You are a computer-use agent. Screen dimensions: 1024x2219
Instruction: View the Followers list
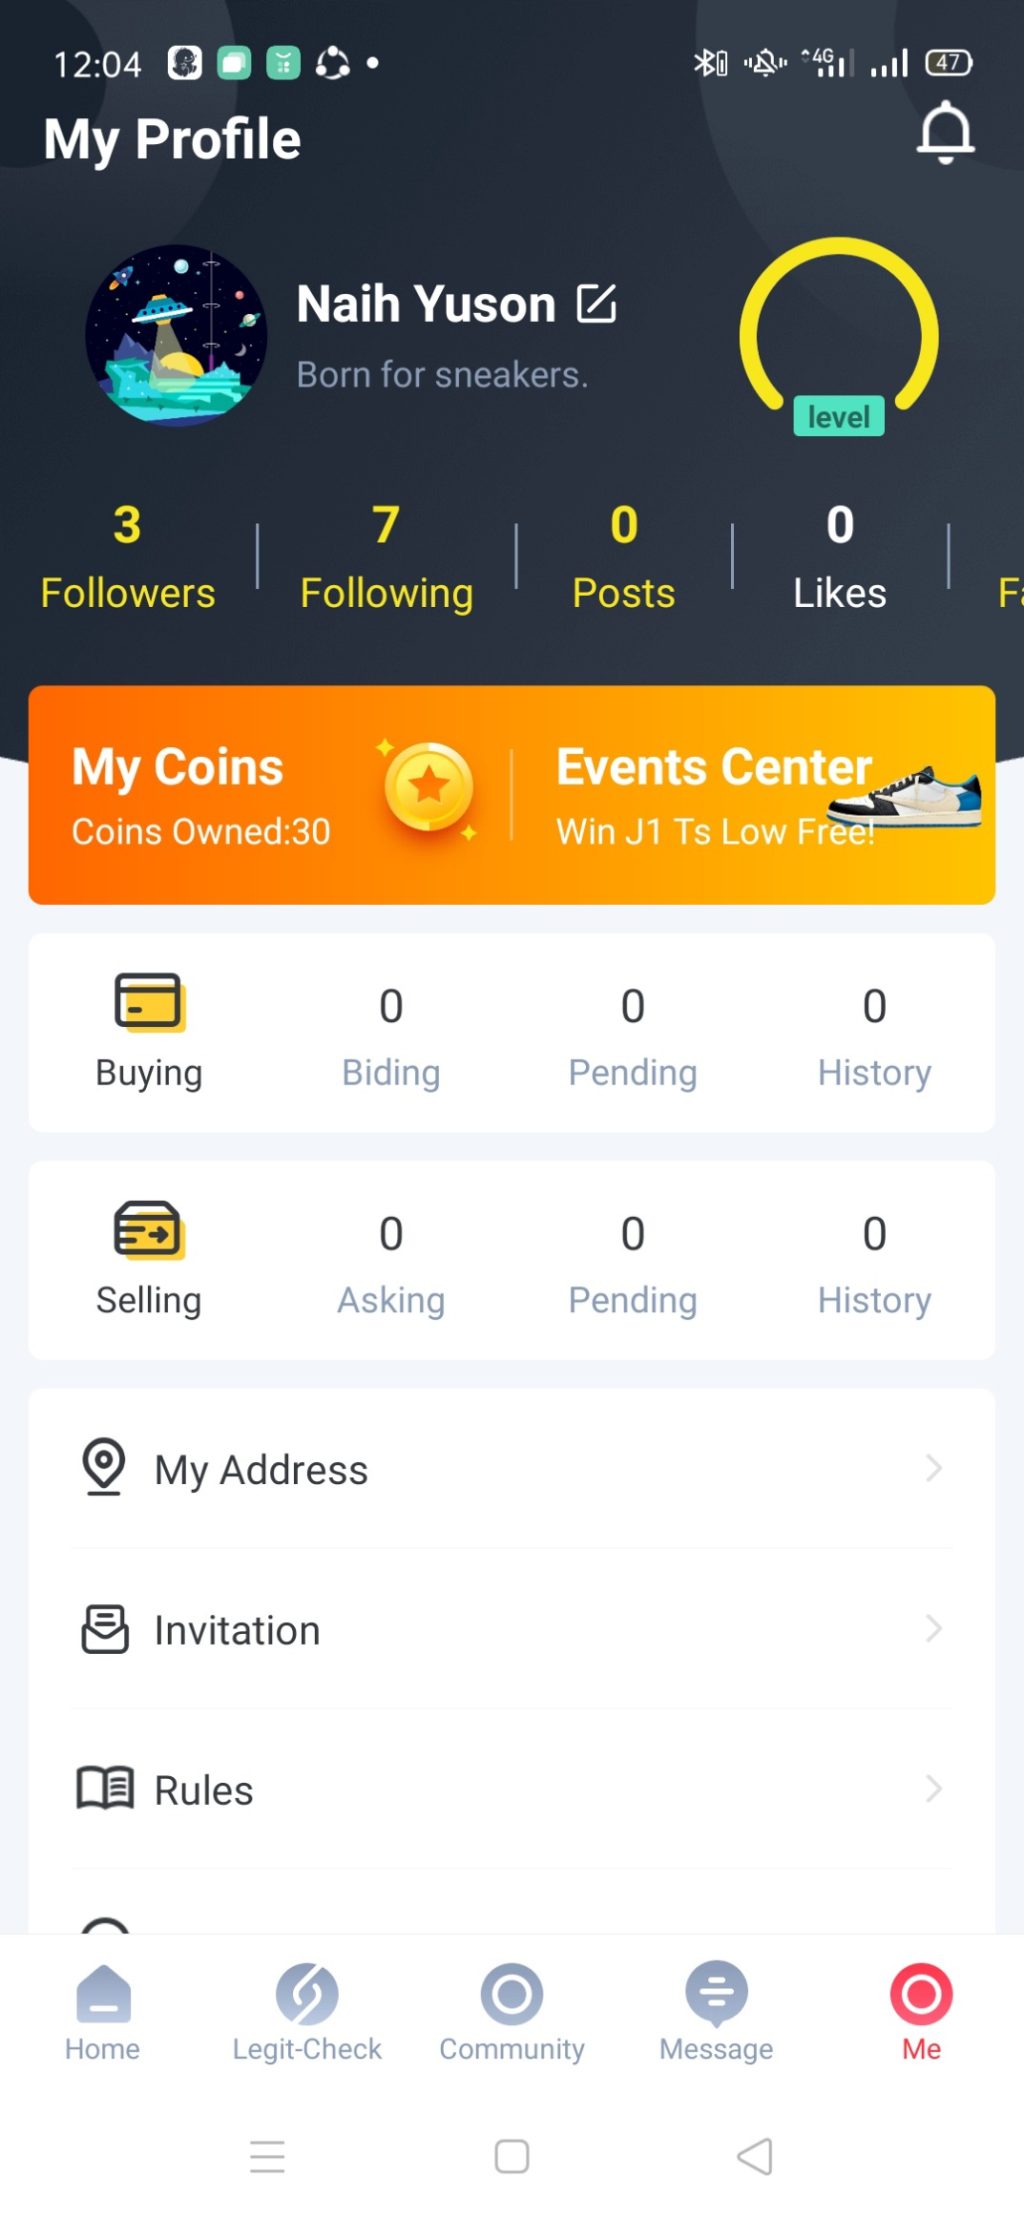[127, 558]
